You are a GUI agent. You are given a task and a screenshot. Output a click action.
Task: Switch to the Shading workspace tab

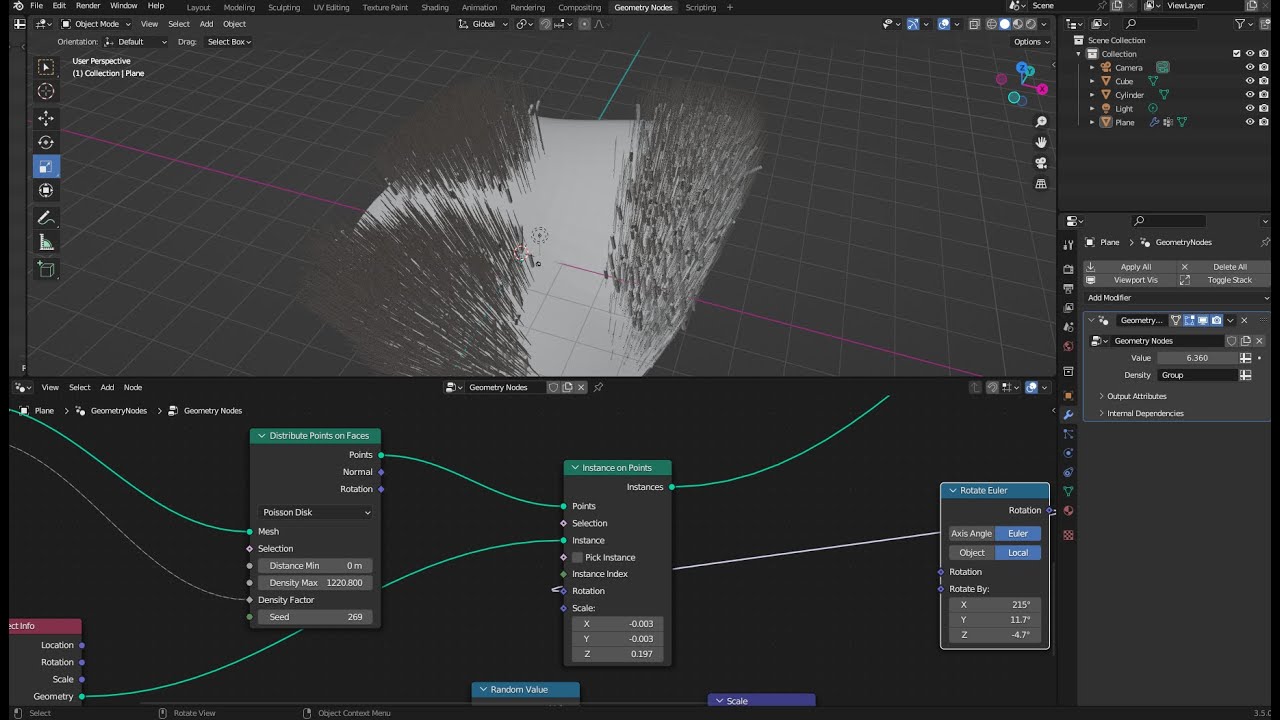point(435,7)
